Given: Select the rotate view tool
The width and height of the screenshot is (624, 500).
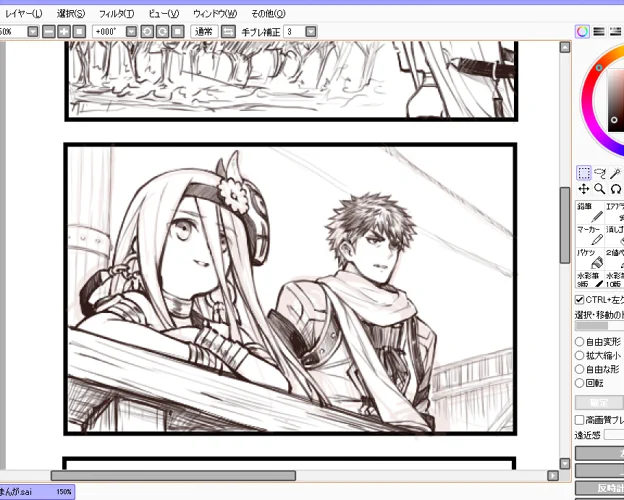Looking at the screenshot, I should click(616, 189).
